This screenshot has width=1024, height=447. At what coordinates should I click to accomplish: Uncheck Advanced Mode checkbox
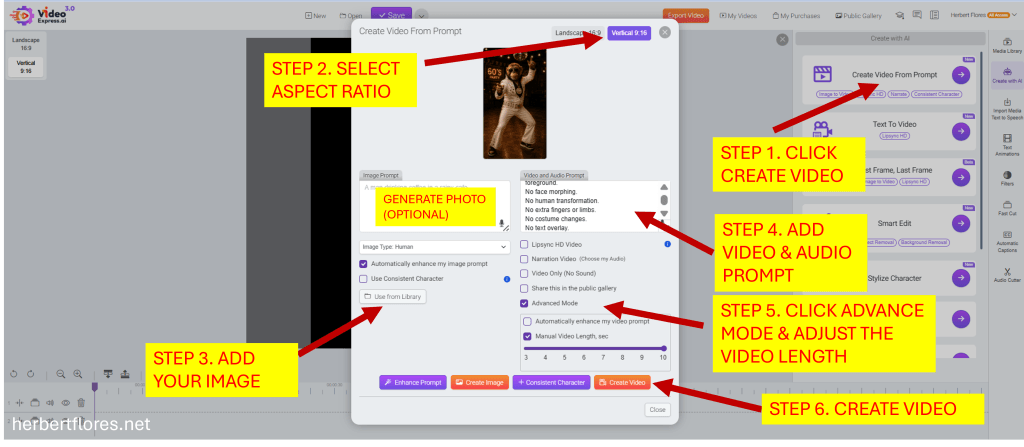click(524, 303)
